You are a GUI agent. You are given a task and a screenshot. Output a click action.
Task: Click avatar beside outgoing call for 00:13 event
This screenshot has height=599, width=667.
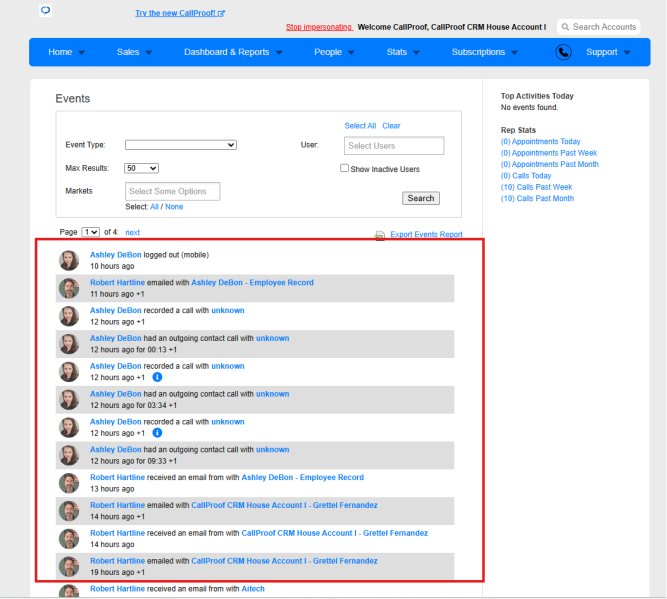(x=69, y=344)
